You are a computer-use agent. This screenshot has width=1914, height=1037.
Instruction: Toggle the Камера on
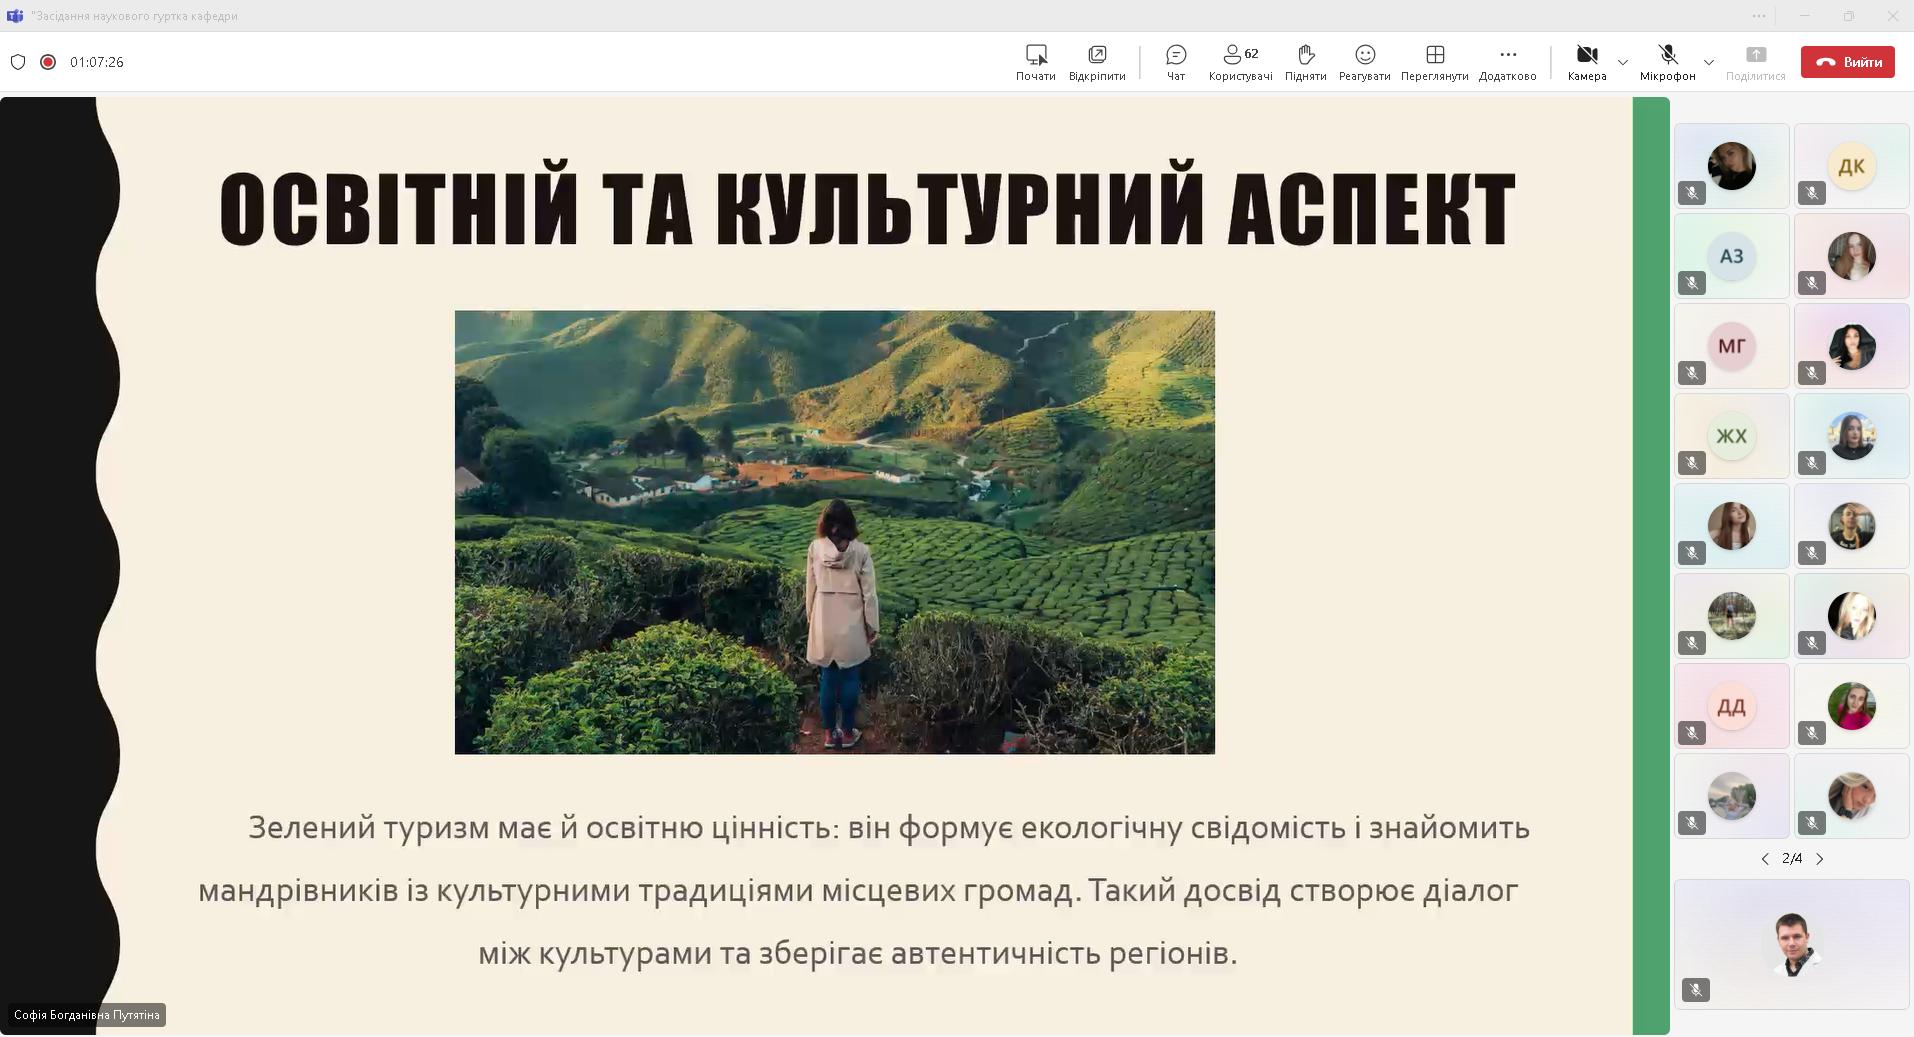tap(1587, 62)
